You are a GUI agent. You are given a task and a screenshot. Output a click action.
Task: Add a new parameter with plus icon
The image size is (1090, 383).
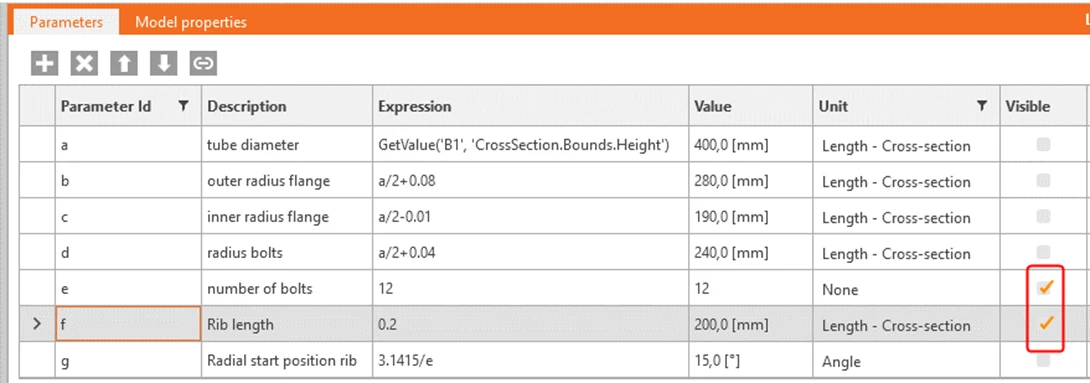(44, 63)
